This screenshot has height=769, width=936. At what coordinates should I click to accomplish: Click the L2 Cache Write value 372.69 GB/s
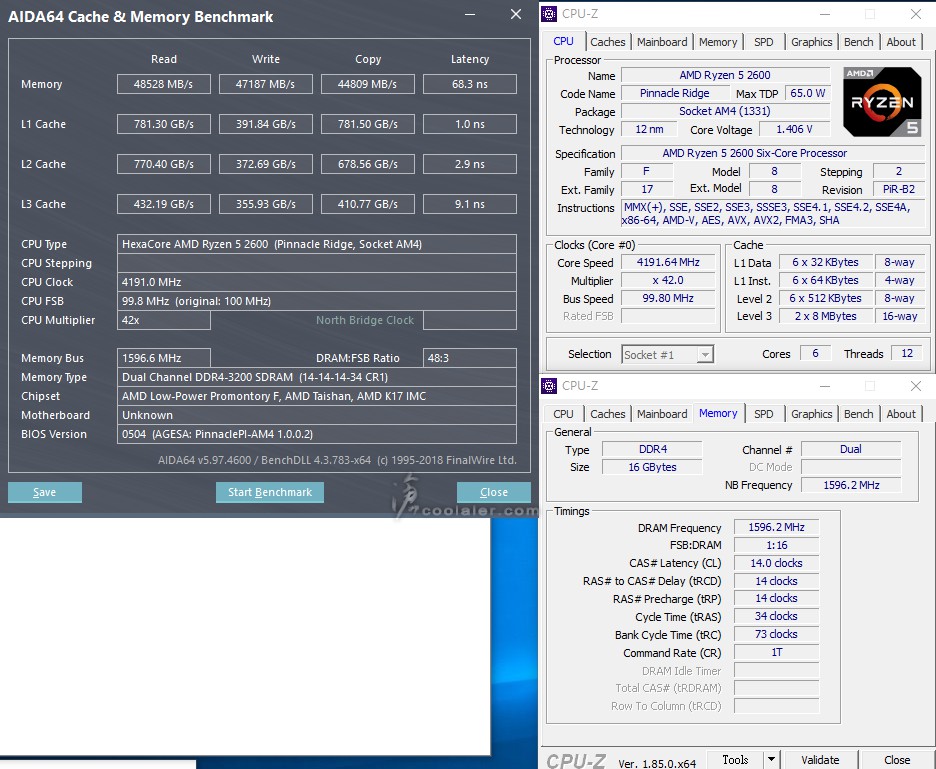pyautogui.click(x=266, y=164)
